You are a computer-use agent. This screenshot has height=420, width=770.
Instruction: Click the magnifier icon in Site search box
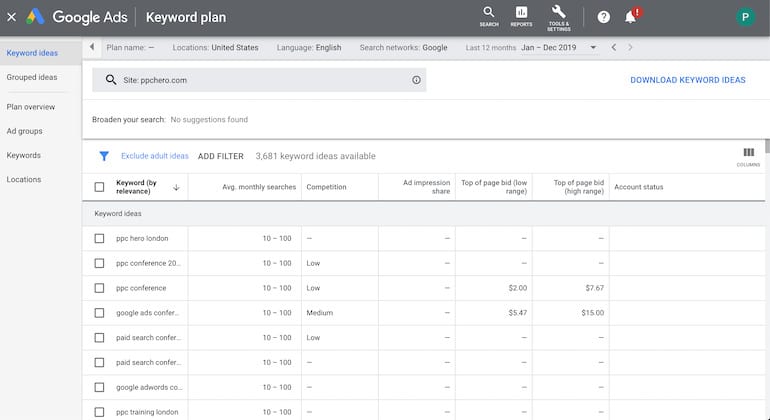coord(111,80)
